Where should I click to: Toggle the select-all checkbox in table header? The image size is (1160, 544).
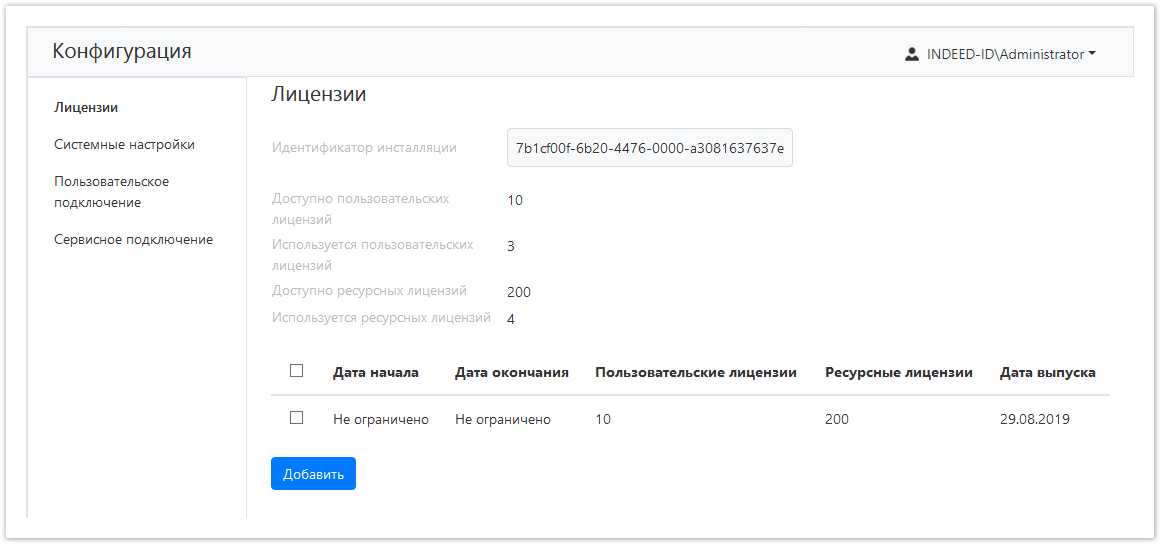(x=296, y=371)
